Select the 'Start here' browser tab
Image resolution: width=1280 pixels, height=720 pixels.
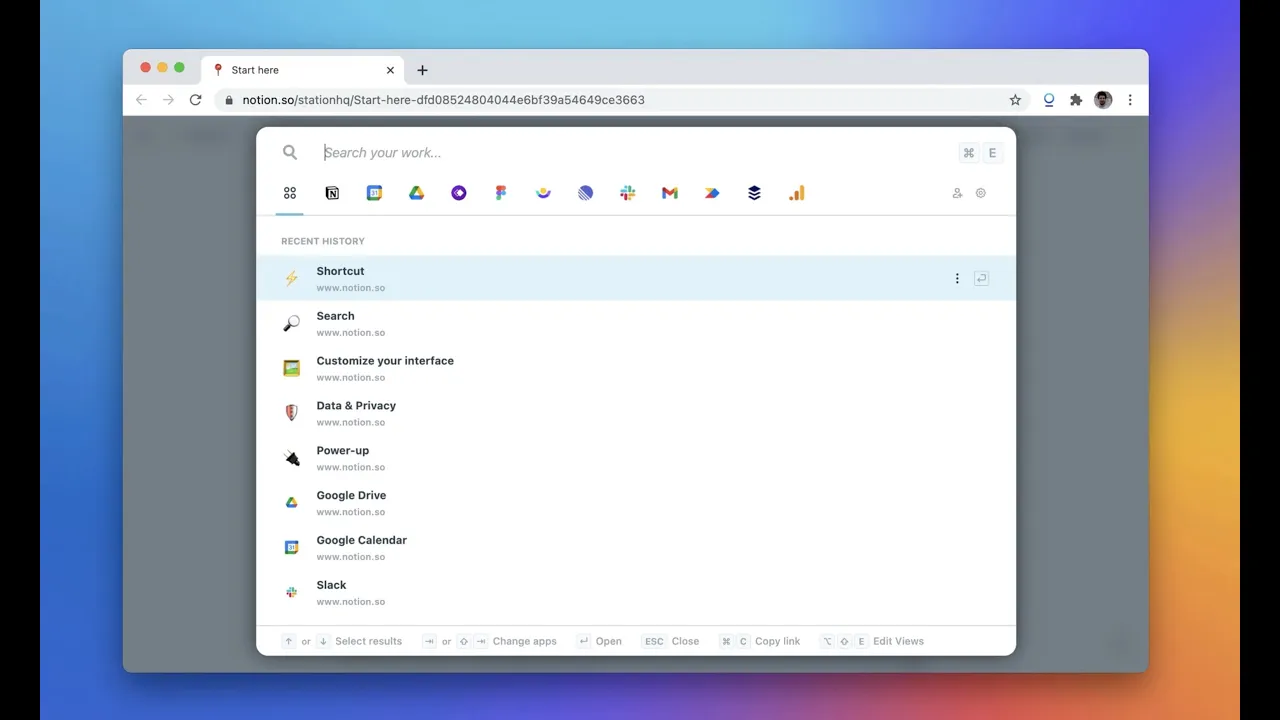303,70
